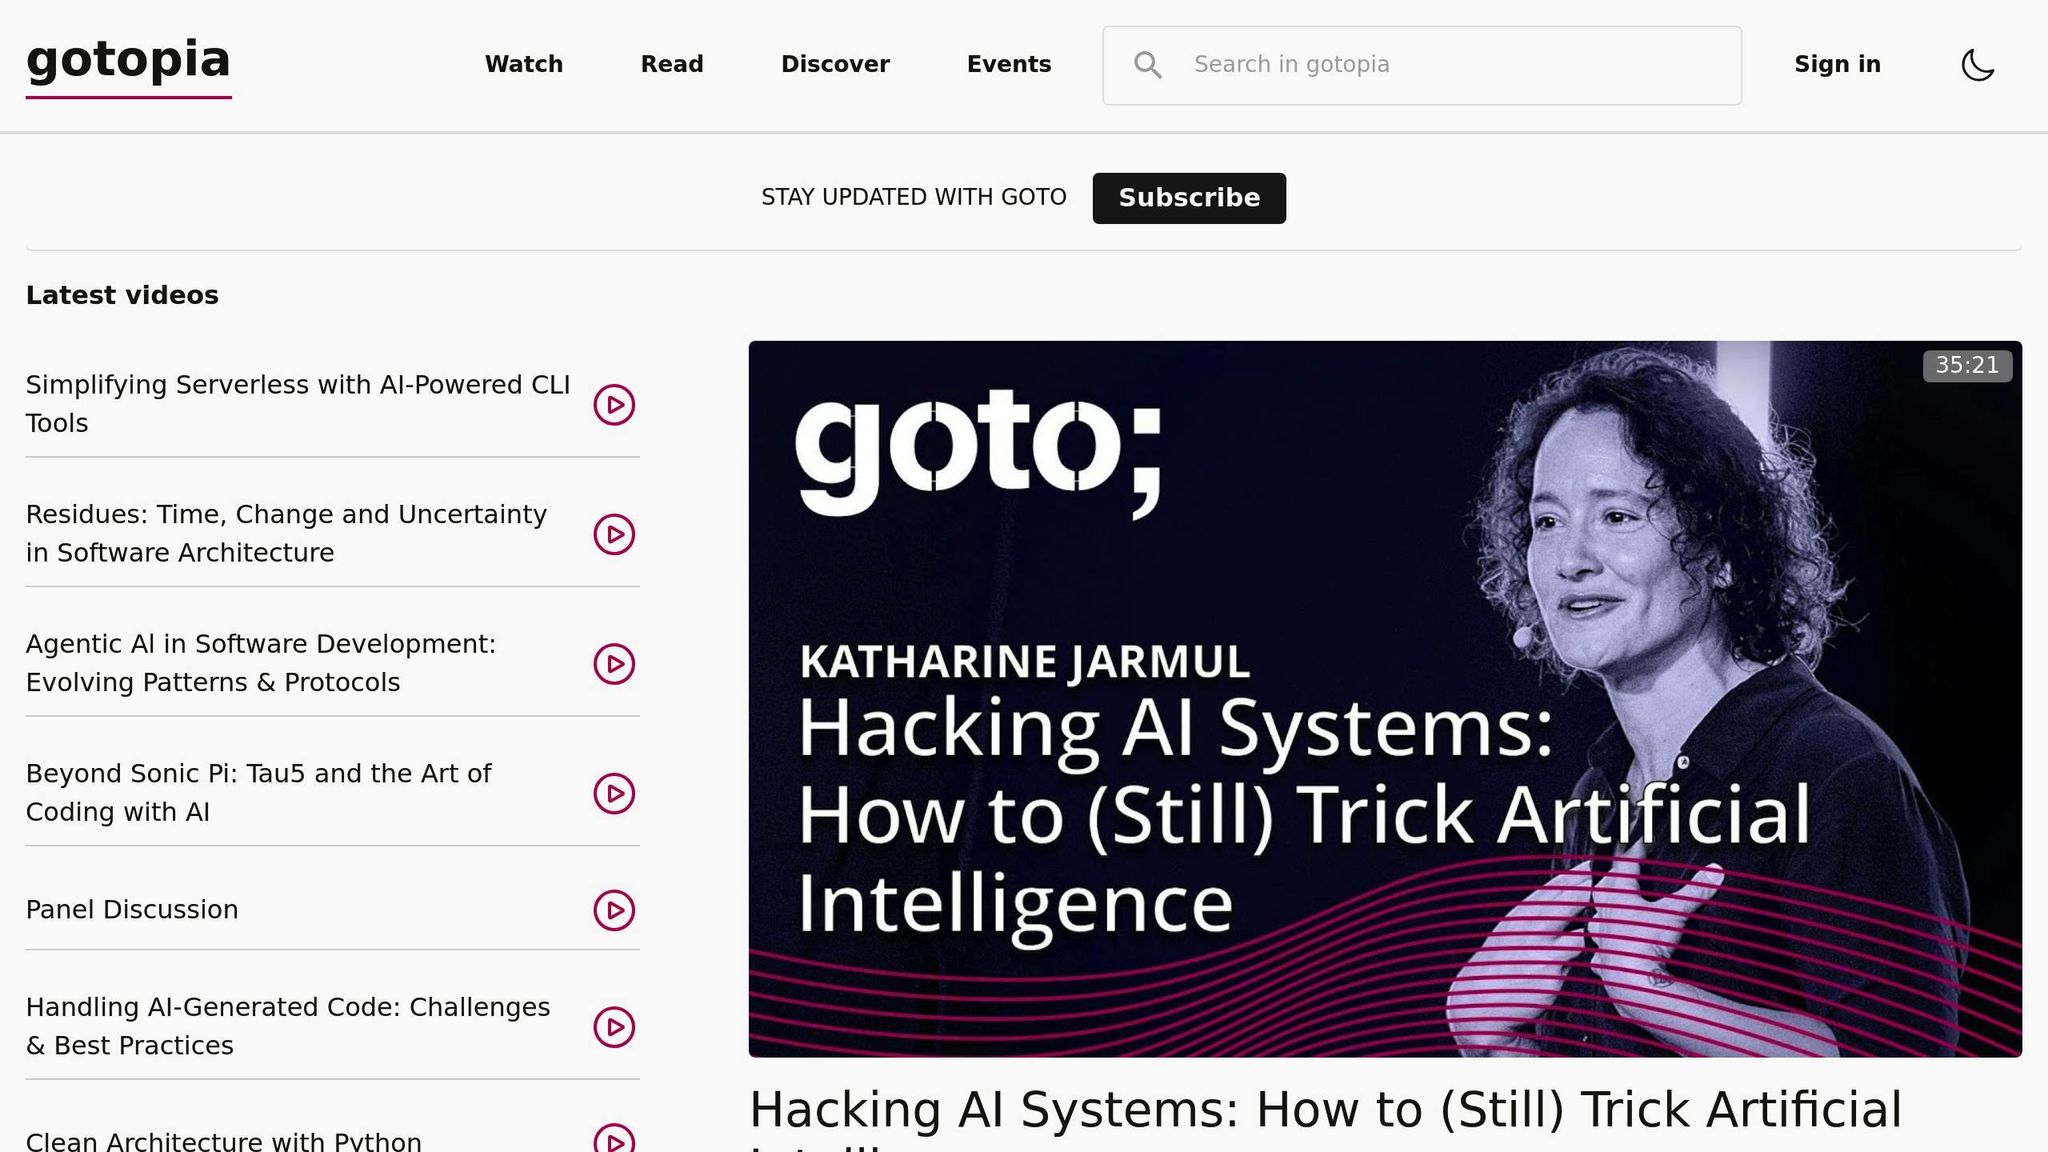Play Residues: Time, Change and Uncertainty video

coord(614,534)
